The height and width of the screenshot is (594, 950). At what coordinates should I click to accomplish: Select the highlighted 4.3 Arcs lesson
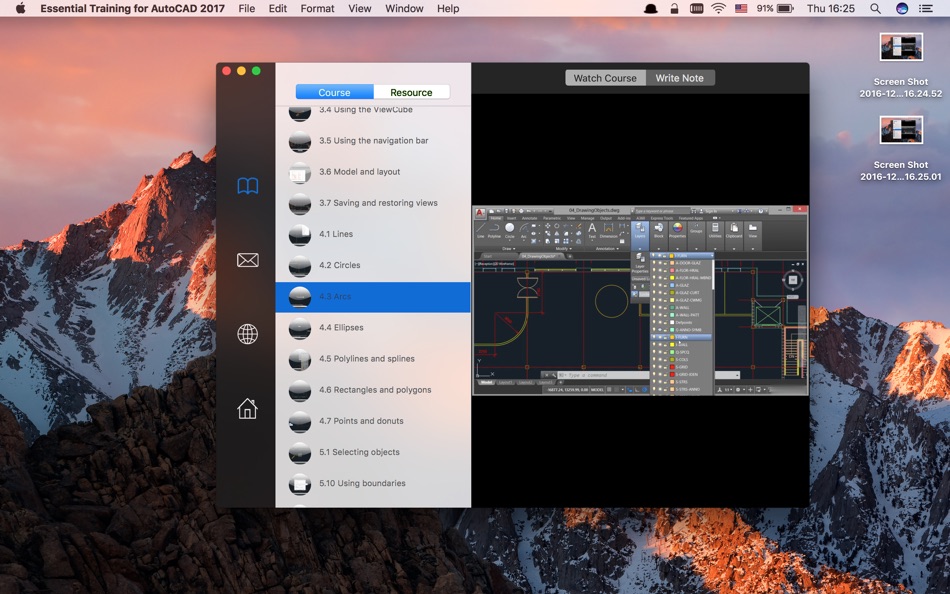[x=373, y=297]
